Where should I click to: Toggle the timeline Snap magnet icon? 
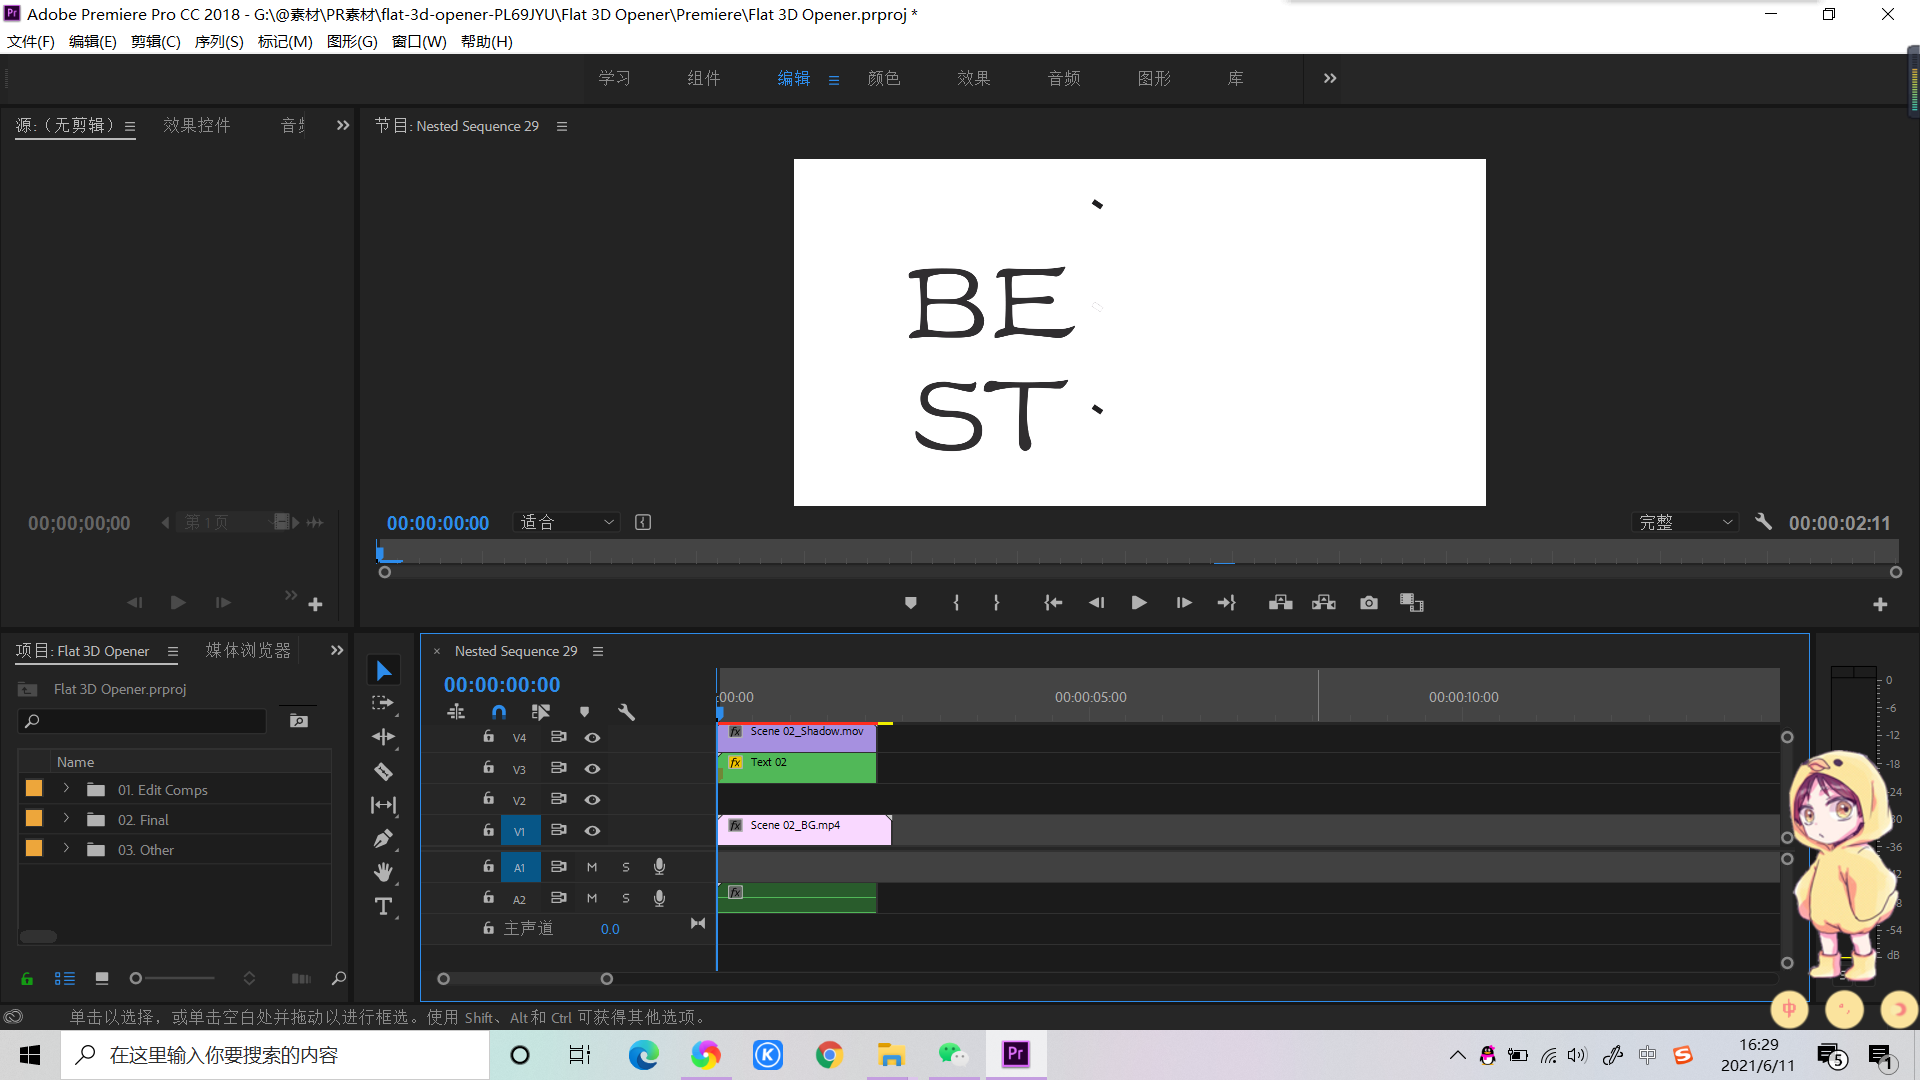coord(499,712)
